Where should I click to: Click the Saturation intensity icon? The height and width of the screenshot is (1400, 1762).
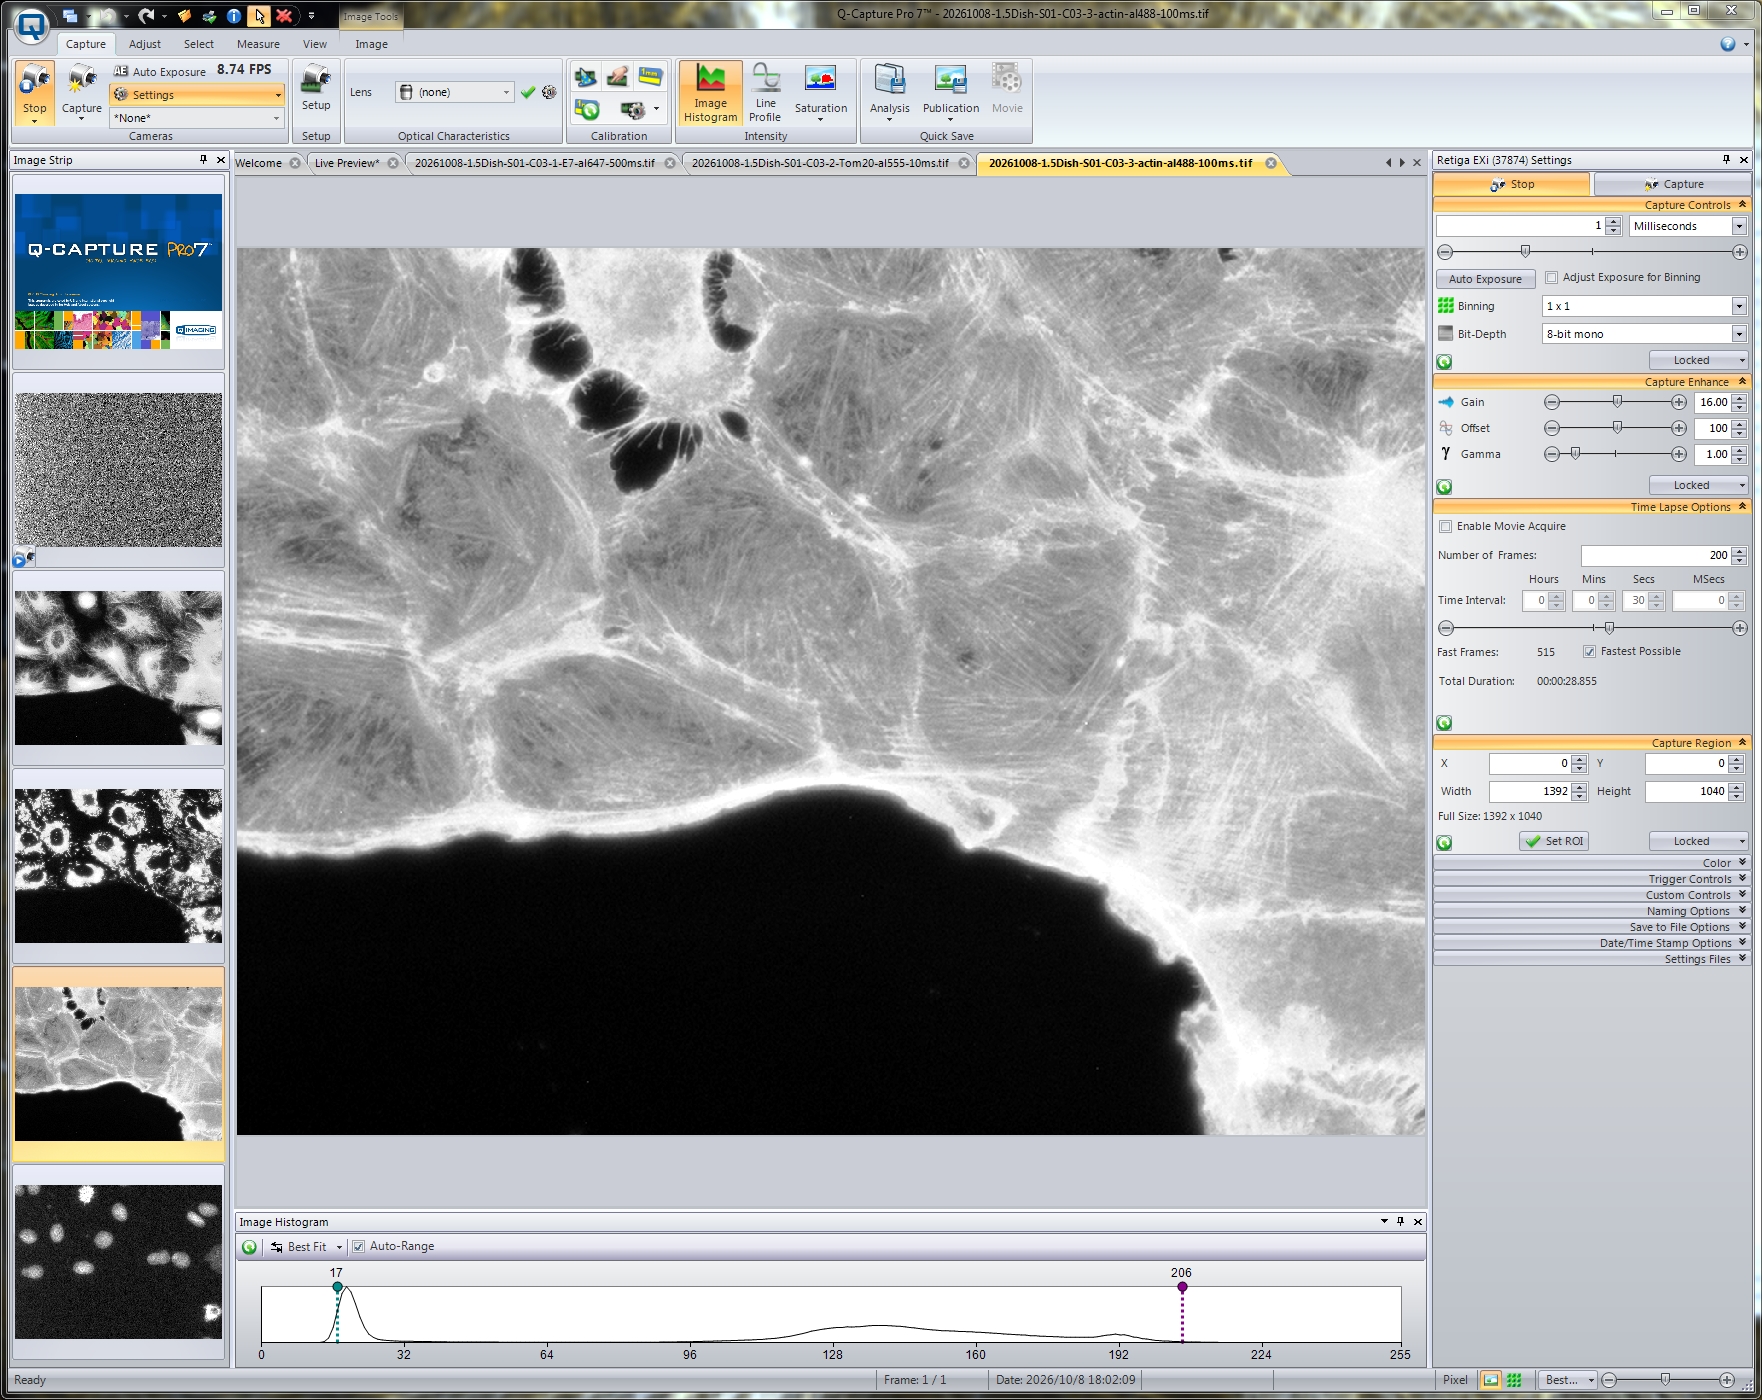tap(820, 93)
